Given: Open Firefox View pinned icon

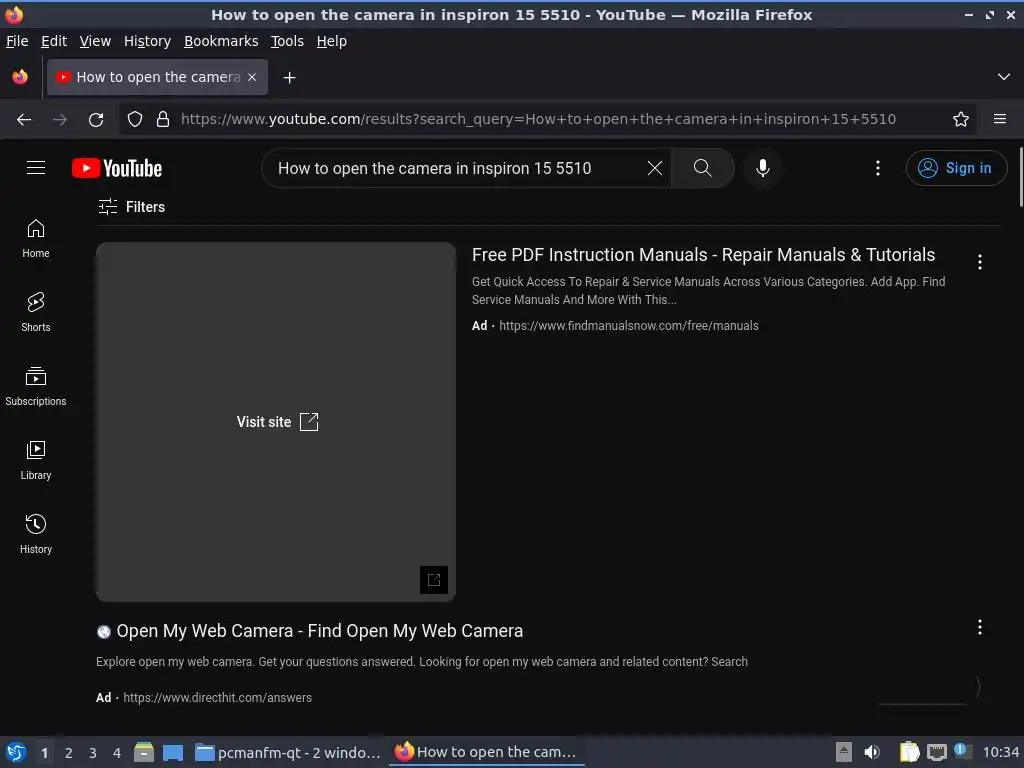Looking at the screenshot, I should (x=20, y=77).
